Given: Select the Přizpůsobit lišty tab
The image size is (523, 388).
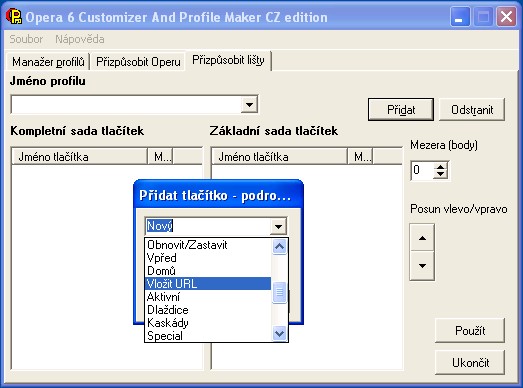Looking at the screenshot, I should [228, 60].
